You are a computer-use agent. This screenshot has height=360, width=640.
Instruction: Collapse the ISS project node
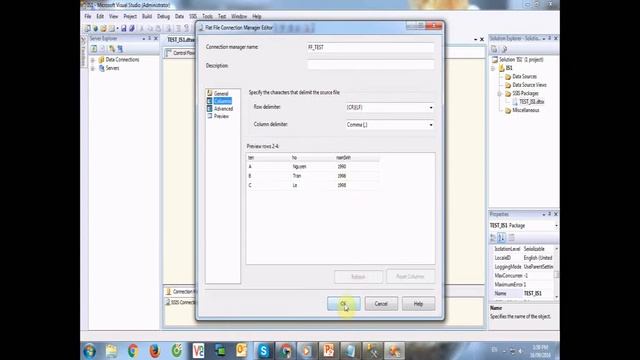tap(493, 68)
